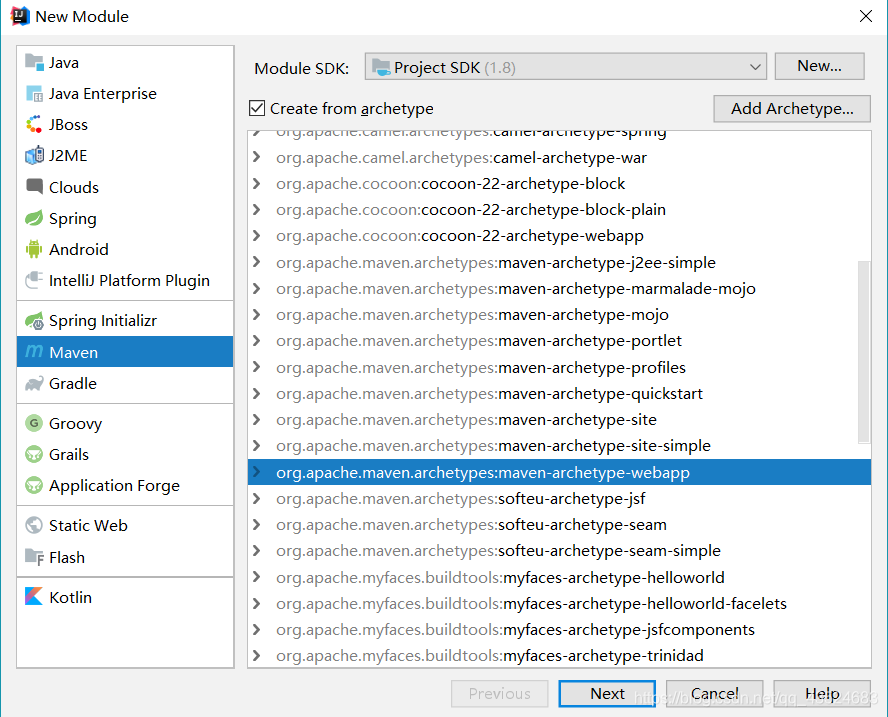Click Add Archetype... button
The height and width of the screenshot is (717, 888).
(x=792, y=108)
